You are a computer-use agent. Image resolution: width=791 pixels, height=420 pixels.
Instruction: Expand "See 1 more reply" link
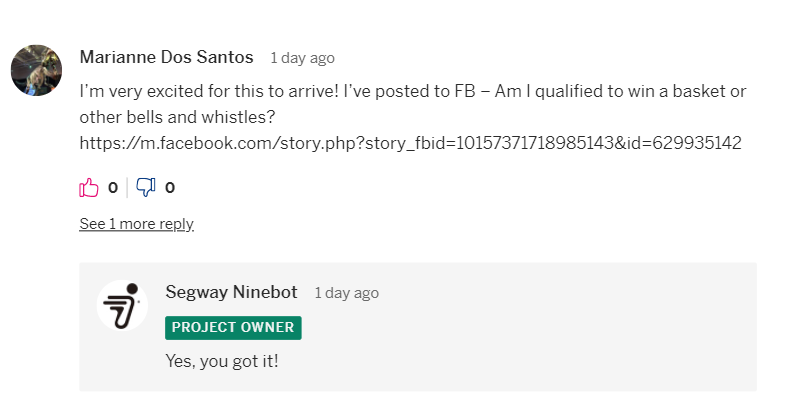pos(136,224)
